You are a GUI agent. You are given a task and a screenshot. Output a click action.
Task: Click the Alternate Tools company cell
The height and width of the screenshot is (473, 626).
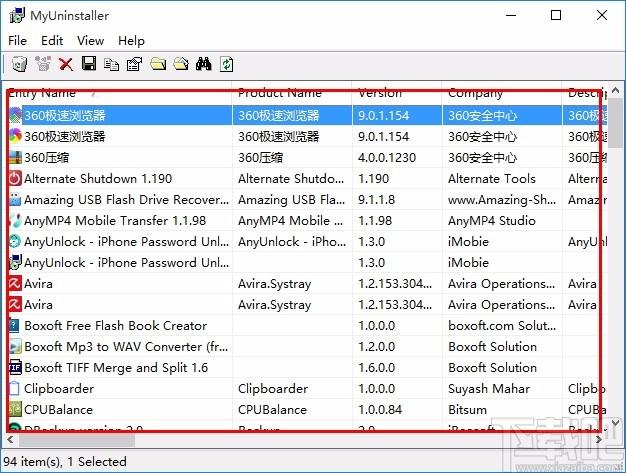click(491, 178)
